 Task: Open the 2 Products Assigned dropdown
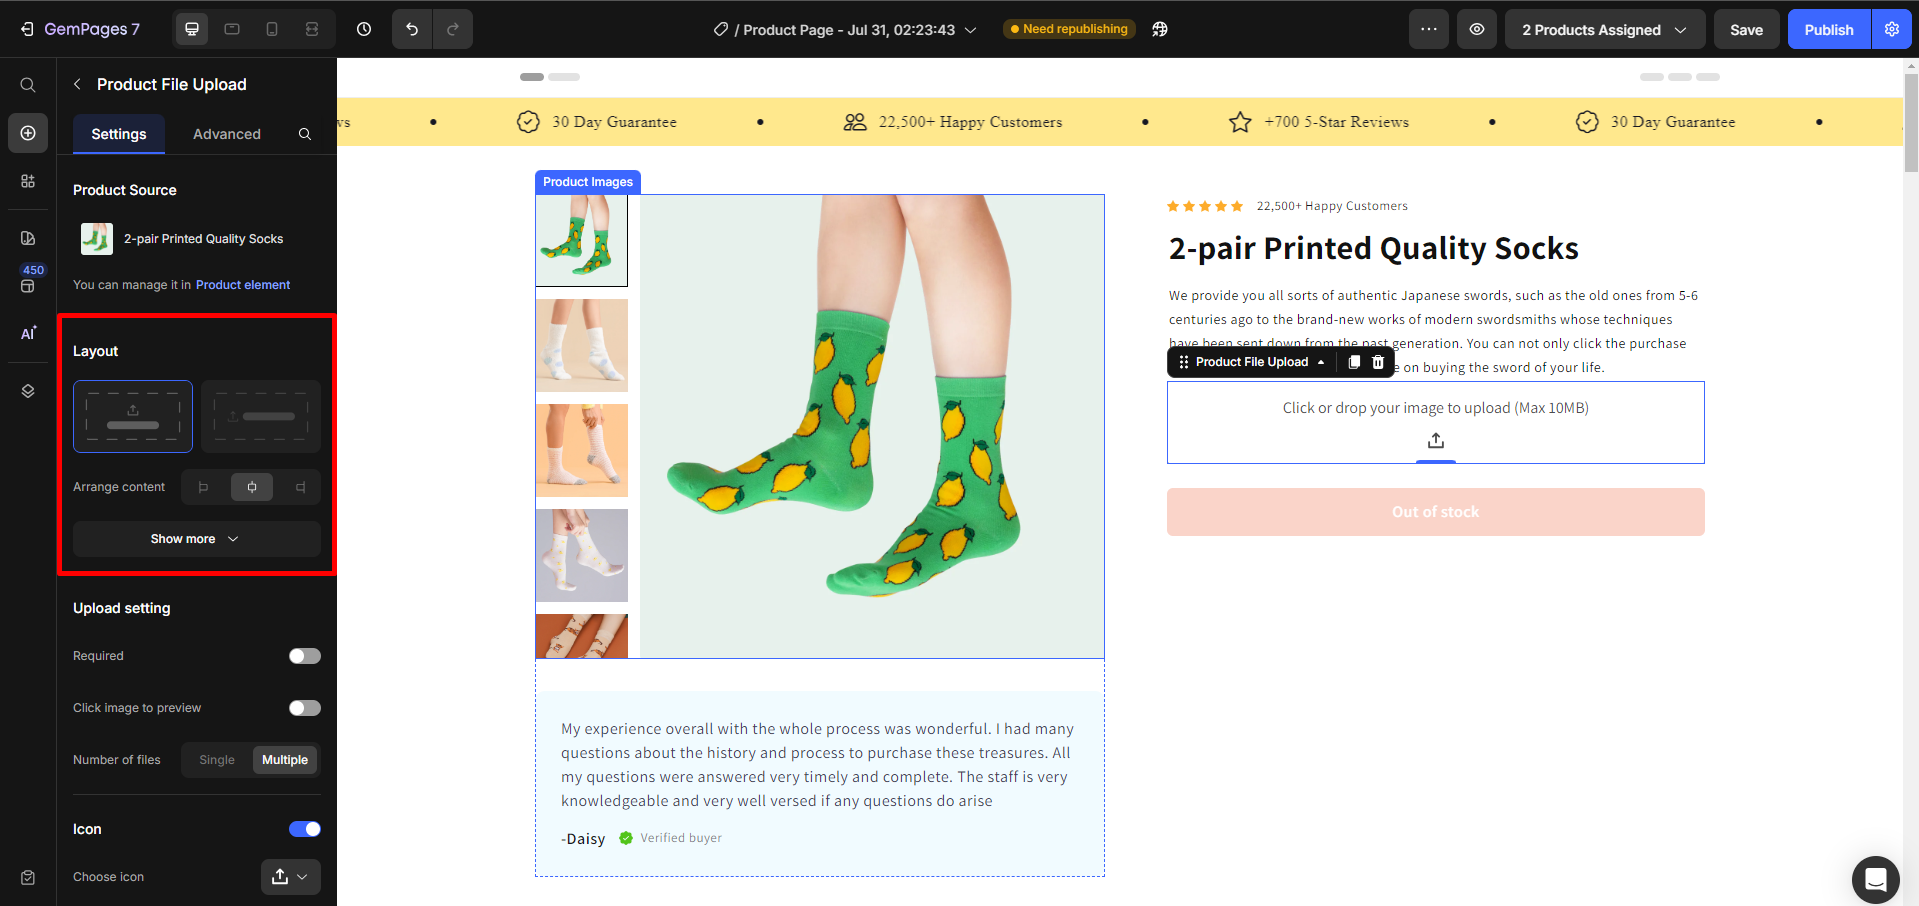coord(1603,29)
